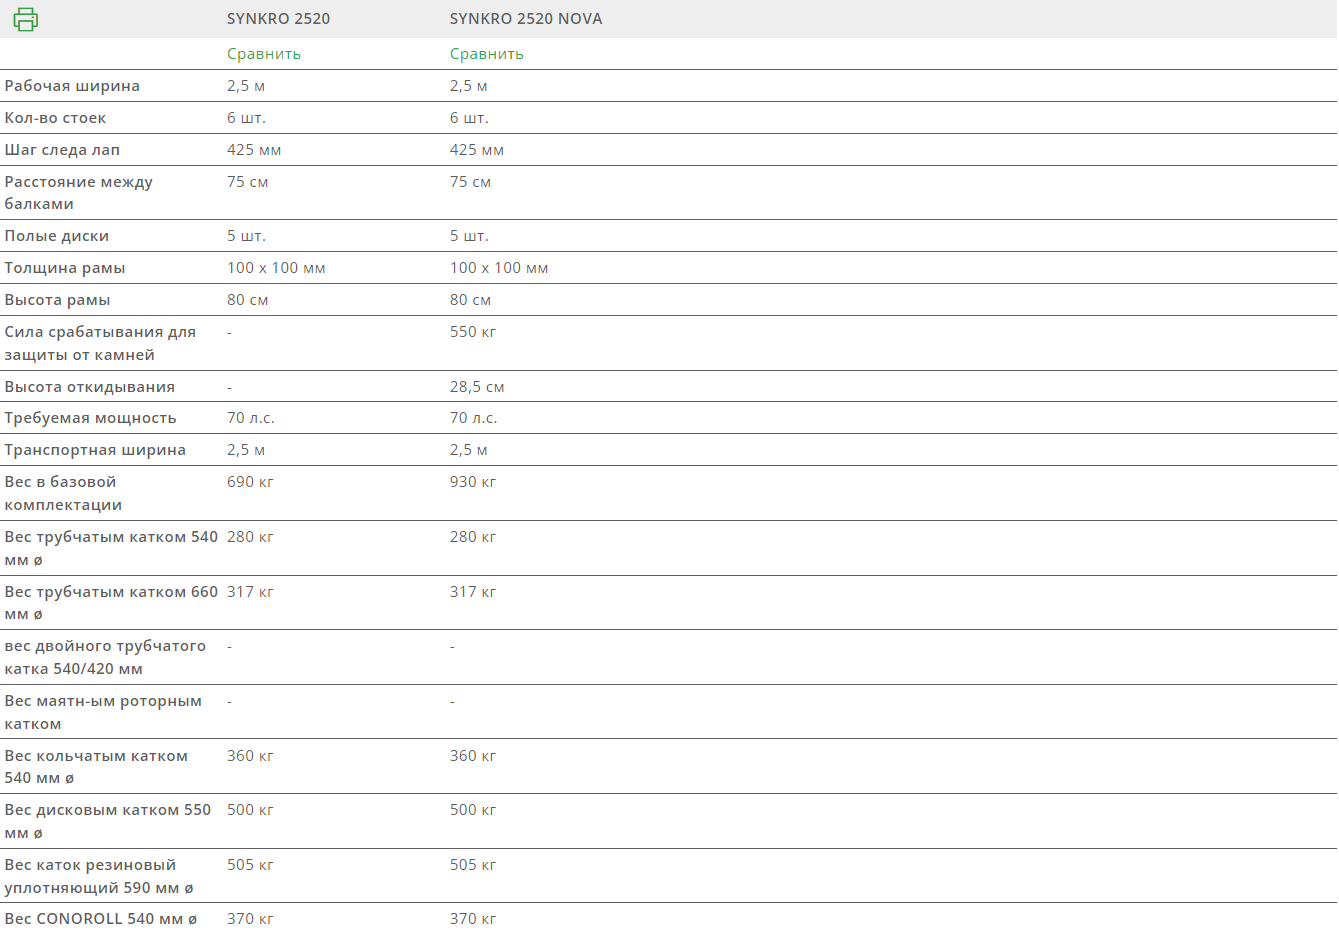The image size is (1339, 934).
Task: Click 370 кг value in NOVA column
Action: [x=473, y=919]
